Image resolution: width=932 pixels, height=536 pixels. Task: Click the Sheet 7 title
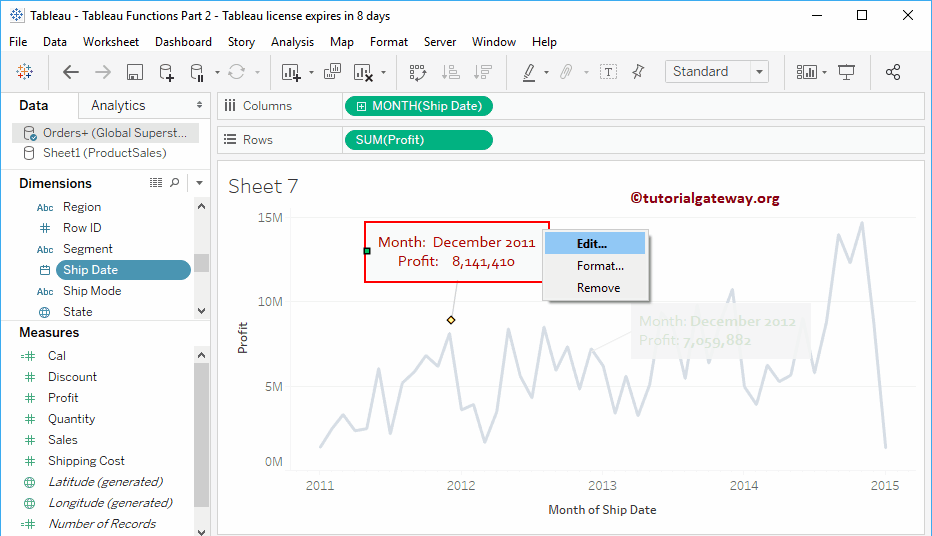pyautogui.click(x=263, y=186)
